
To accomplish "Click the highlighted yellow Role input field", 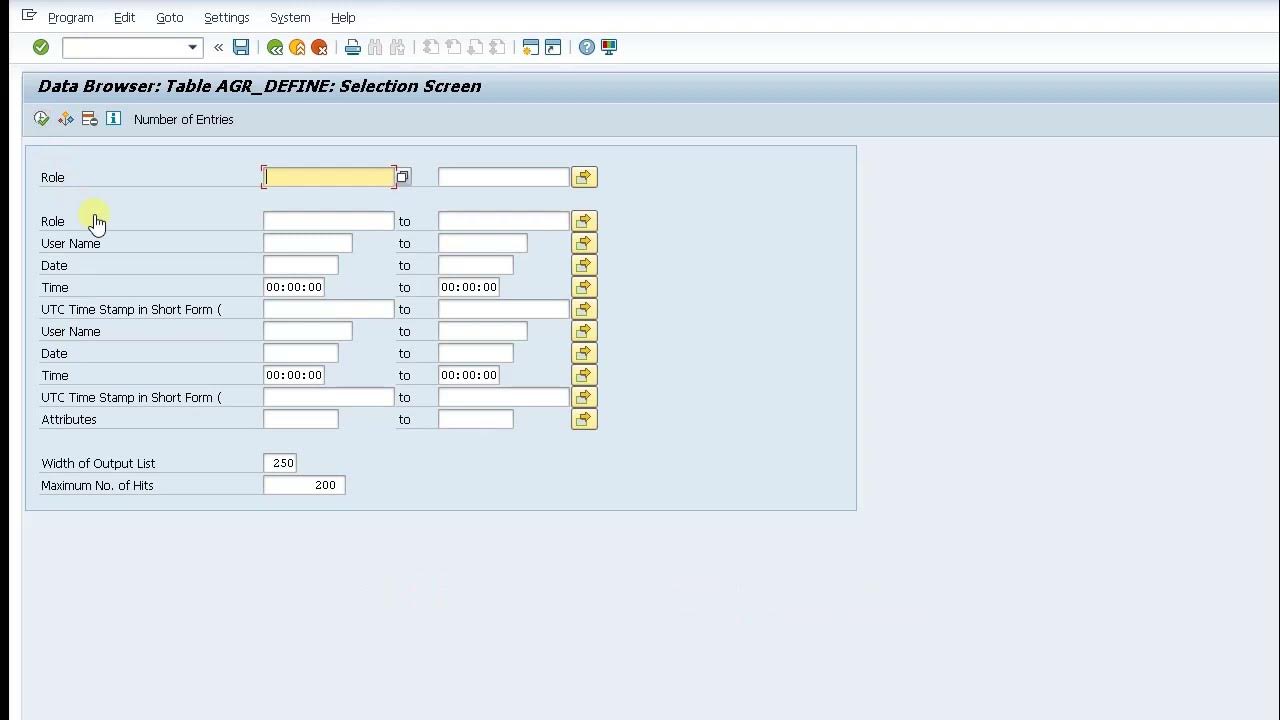I will click(329, 177).
